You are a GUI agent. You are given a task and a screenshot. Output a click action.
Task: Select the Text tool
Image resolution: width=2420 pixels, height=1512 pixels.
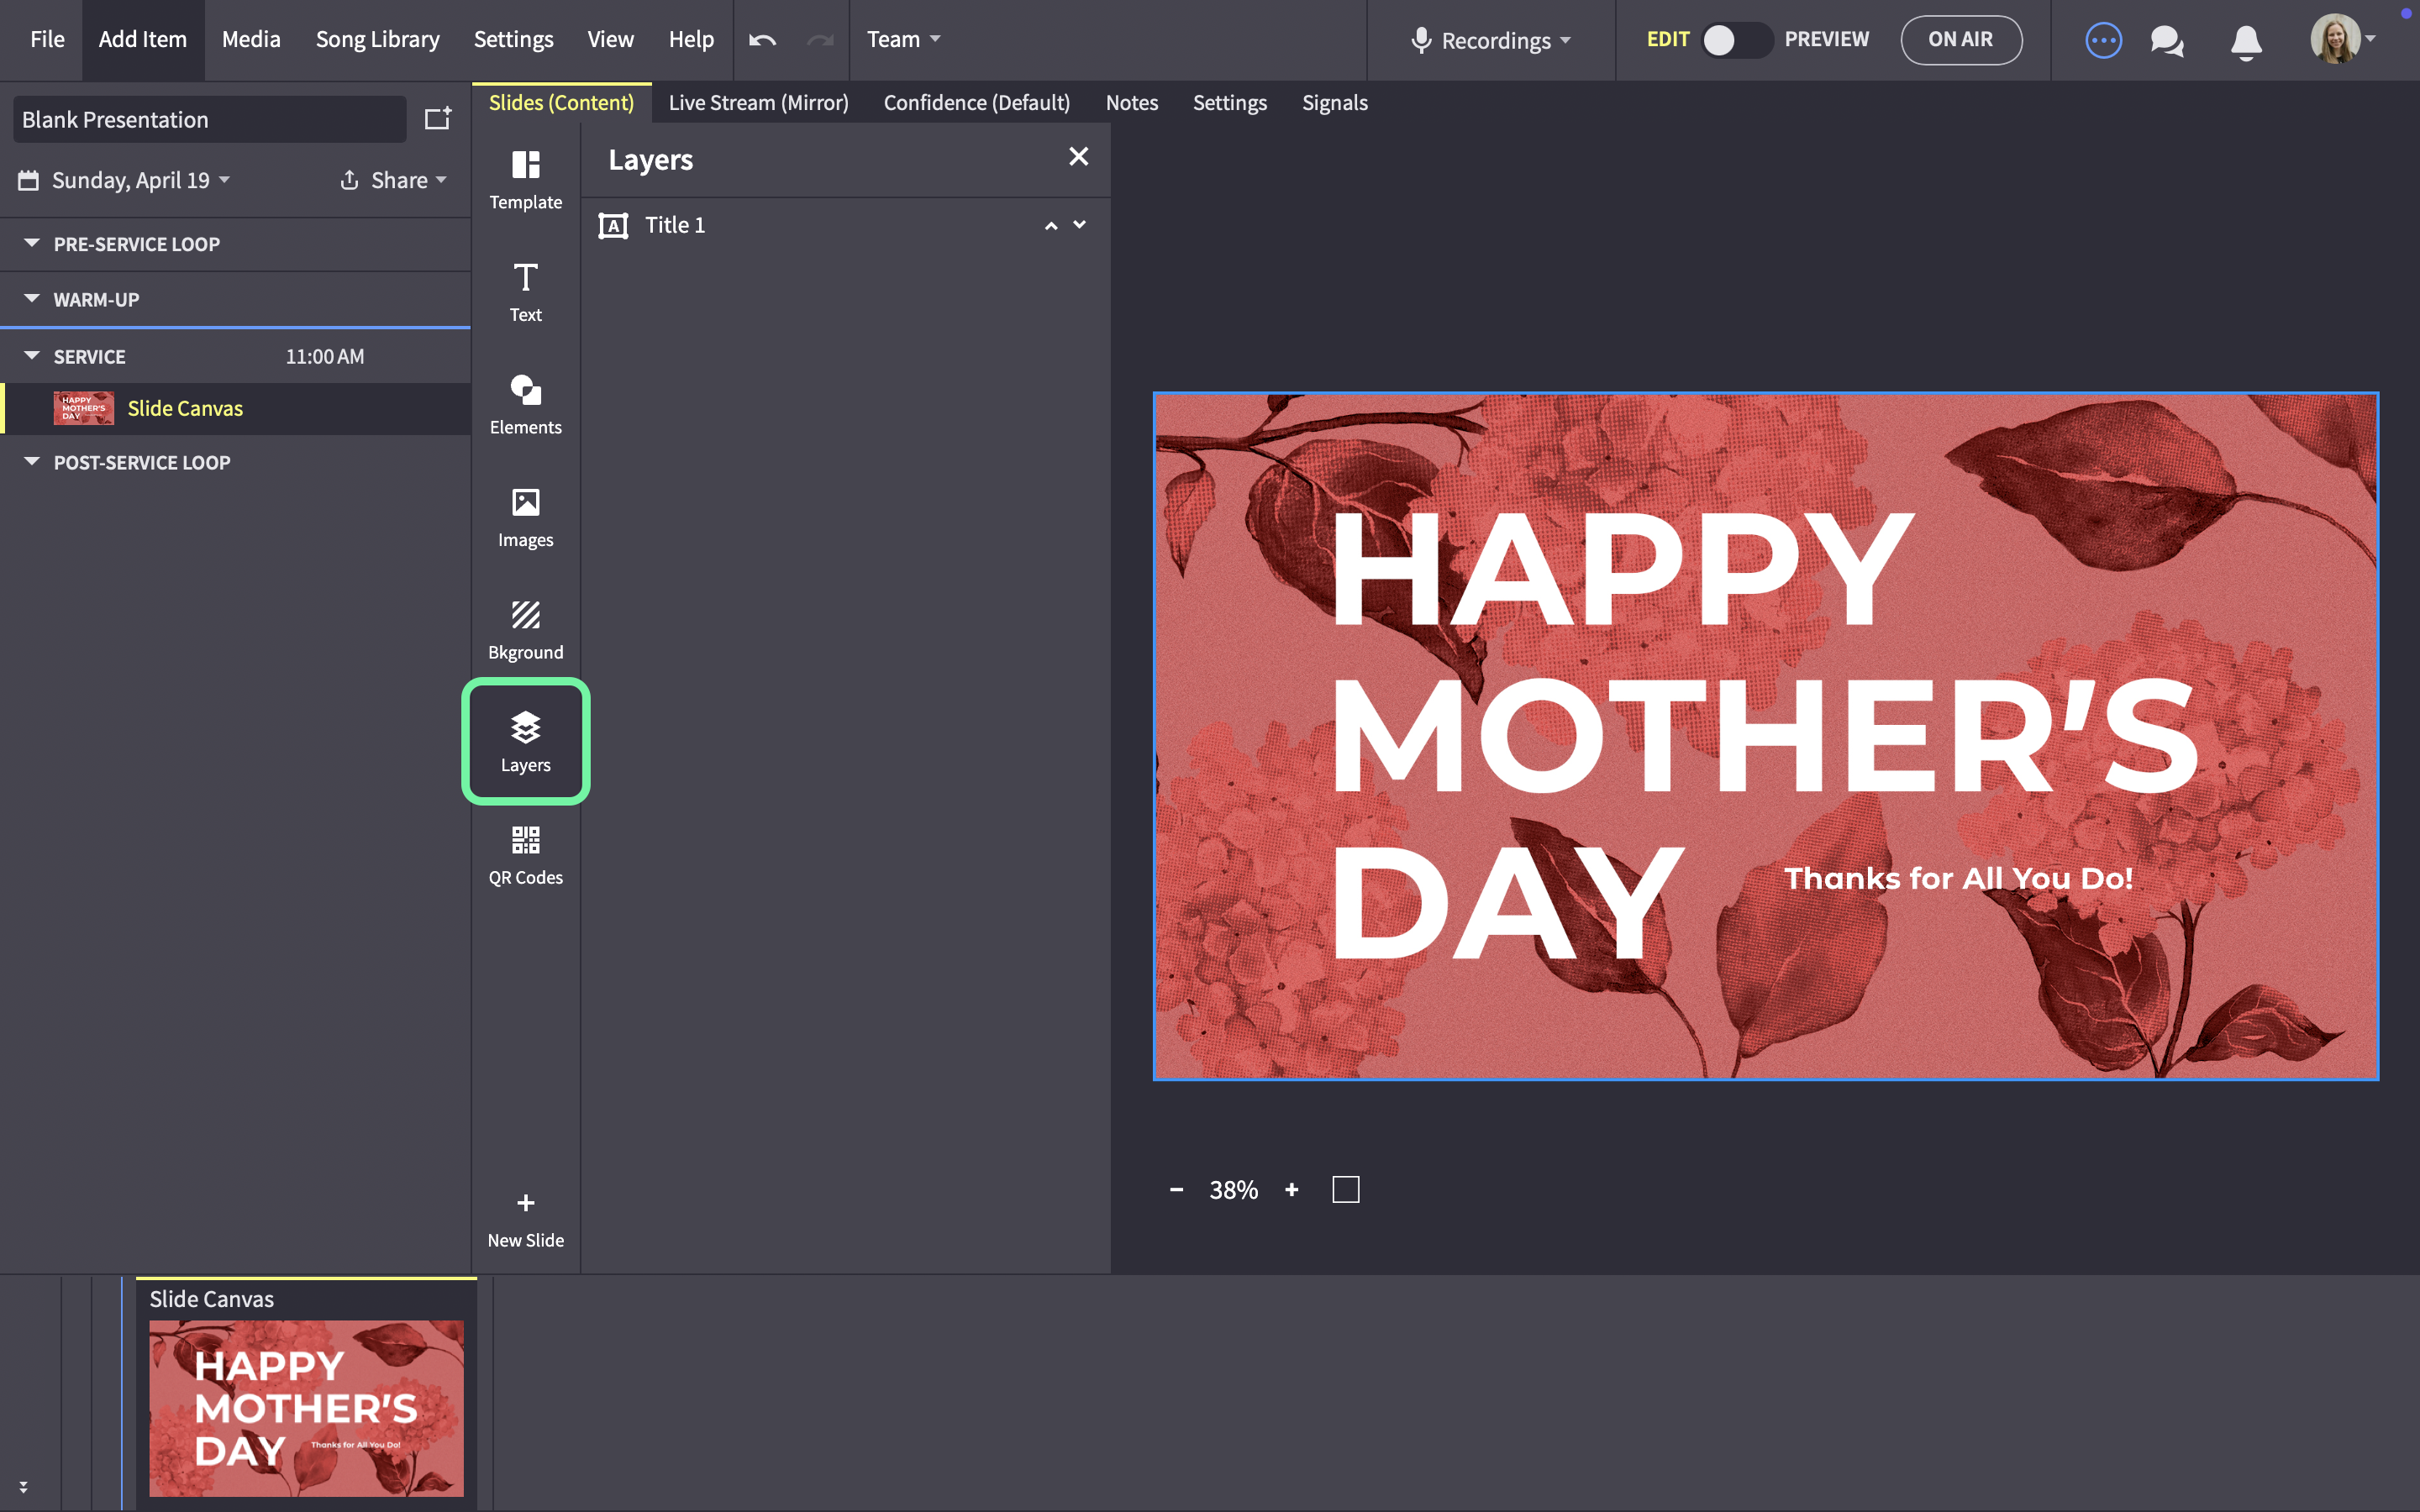[525, 293]
